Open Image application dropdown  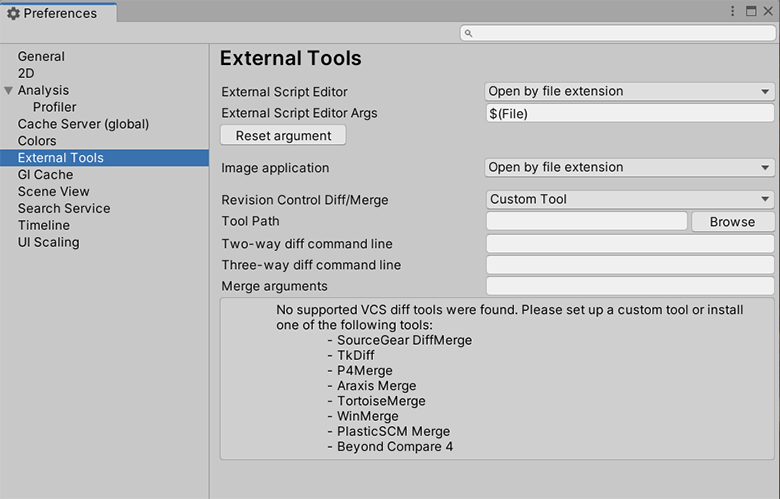click(629, 167)
